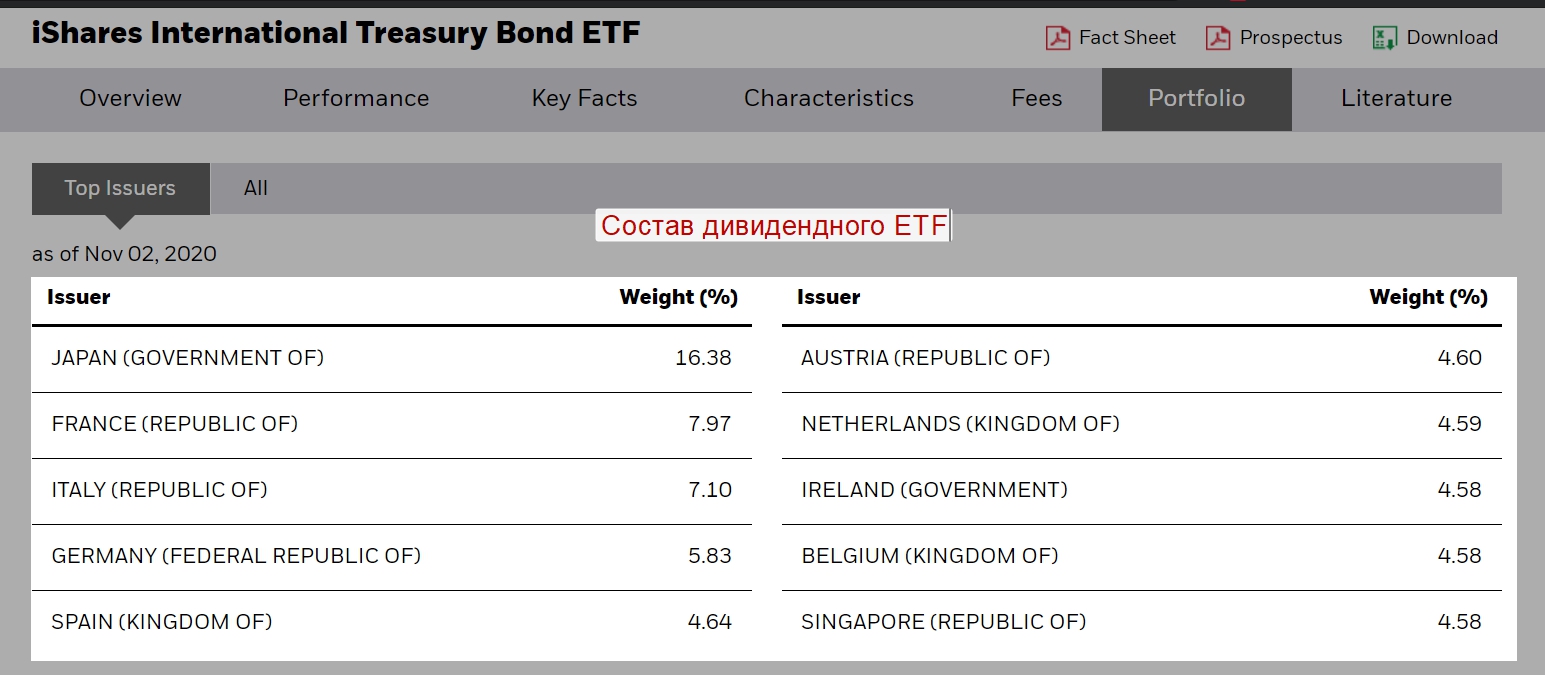Open the Fact Sheet text link
Viewport: 1545px width, 675px height.
1127,38
